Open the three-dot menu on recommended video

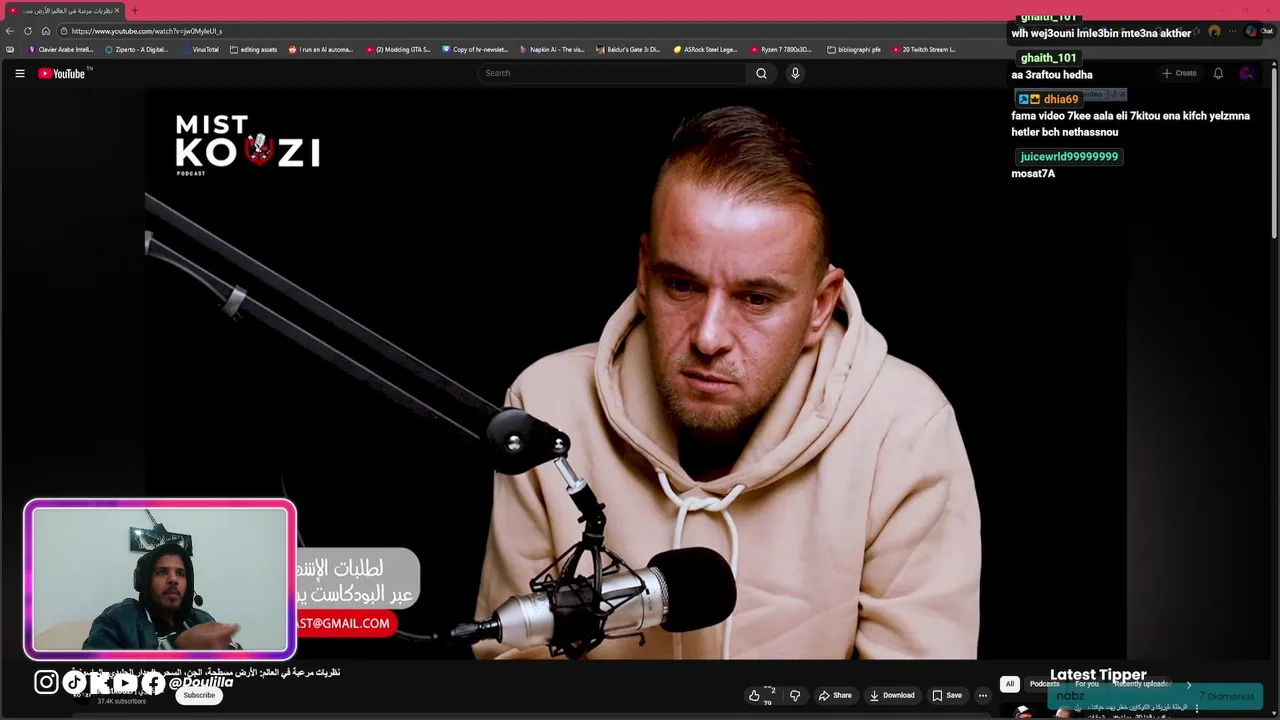1196,709
